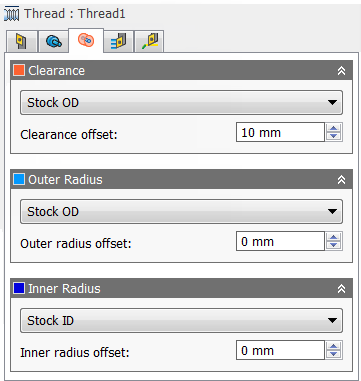Viewport: 361px width, 381px height.
Task: Click the Thread operation icon in title
Action: (11, 15)
